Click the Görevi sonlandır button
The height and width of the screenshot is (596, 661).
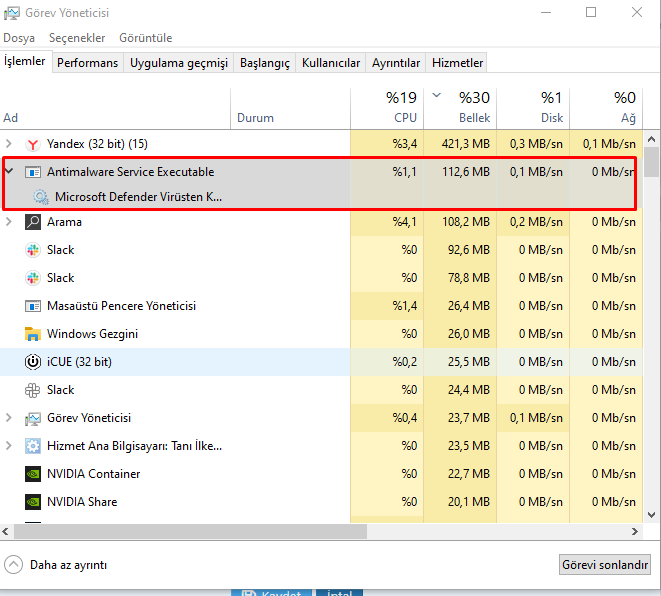click(605, 565)
